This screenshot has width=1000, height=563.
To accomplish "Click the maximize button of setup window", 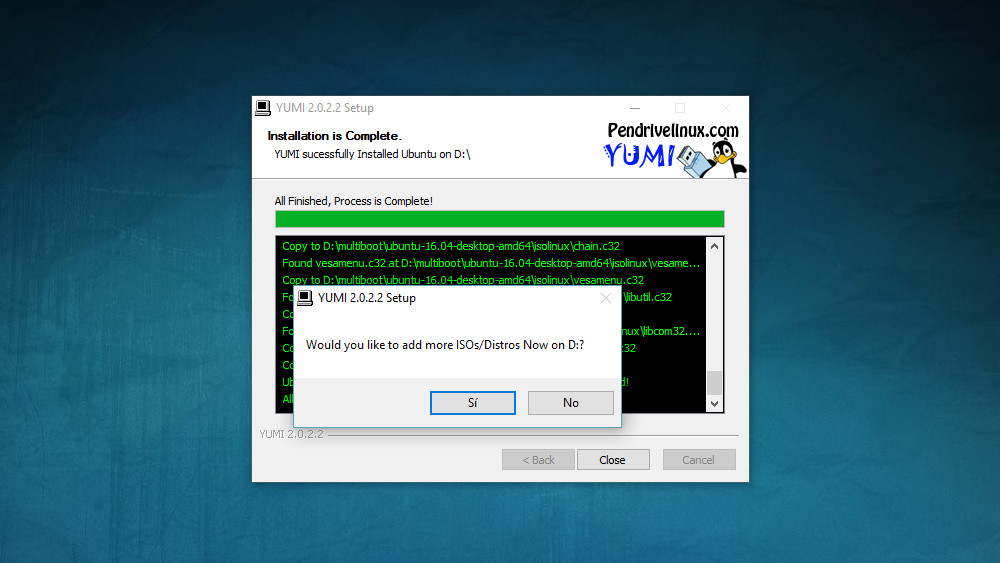I will coord(680,108).
